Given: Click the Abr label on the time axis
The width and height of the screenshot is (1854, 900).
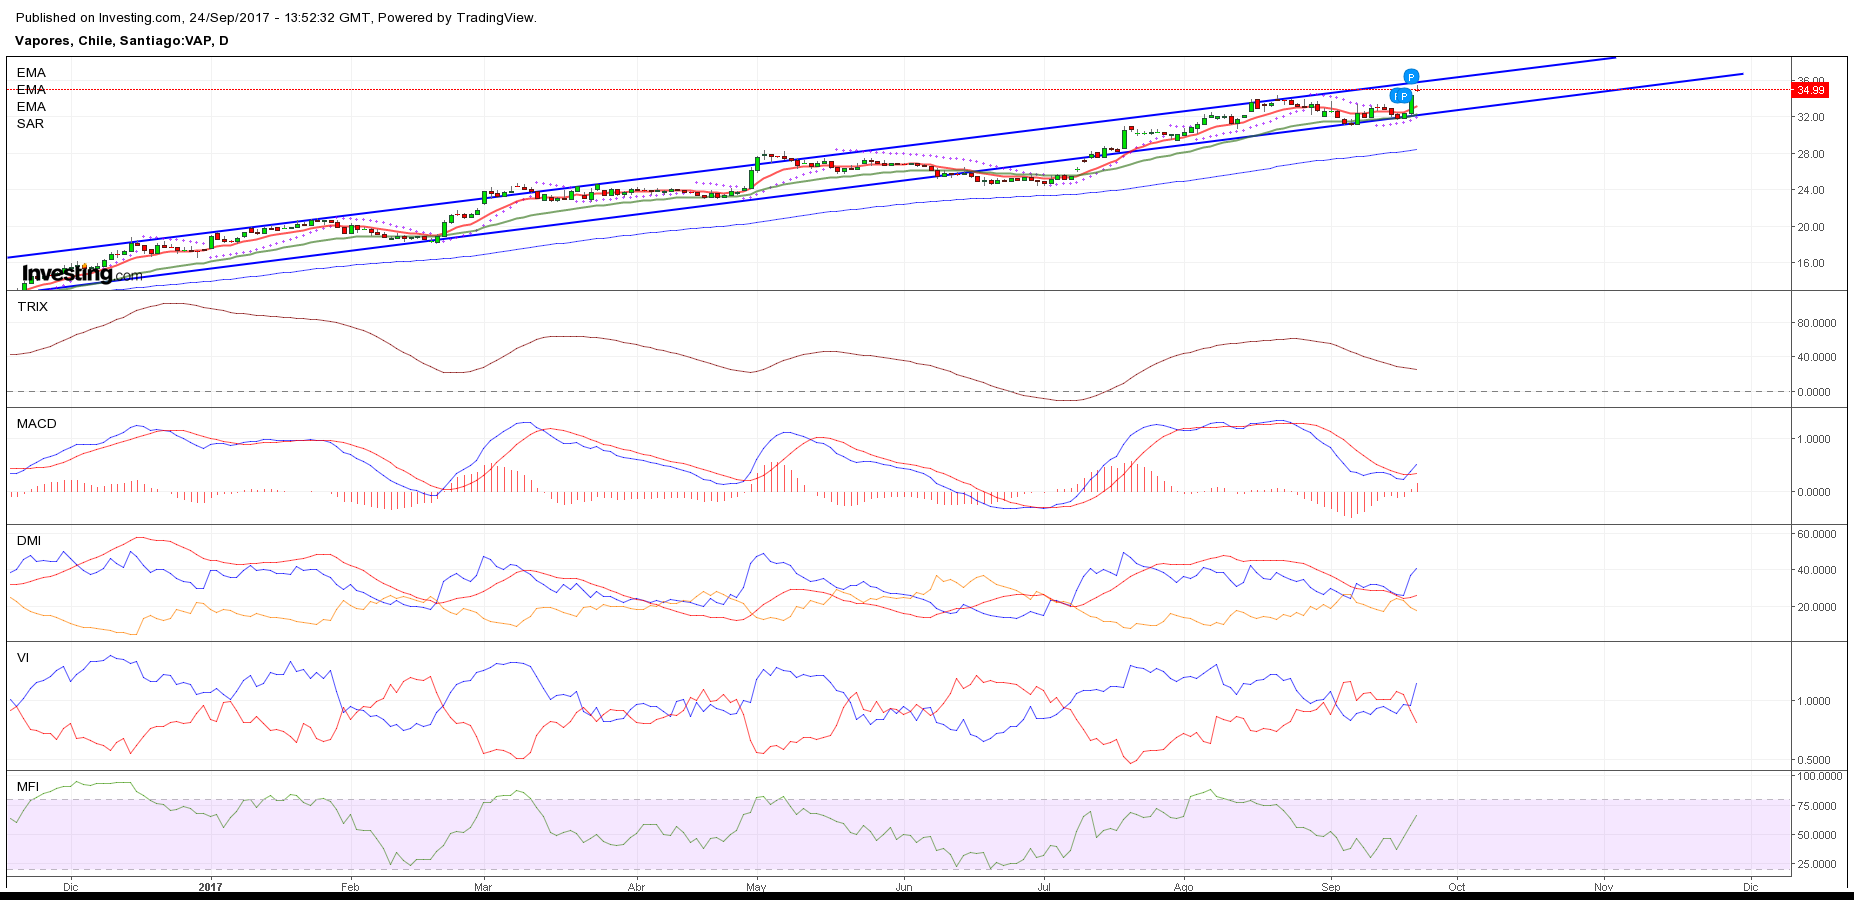Looking at the screenshot, I should pyautogui.click(x=636, y=887).
